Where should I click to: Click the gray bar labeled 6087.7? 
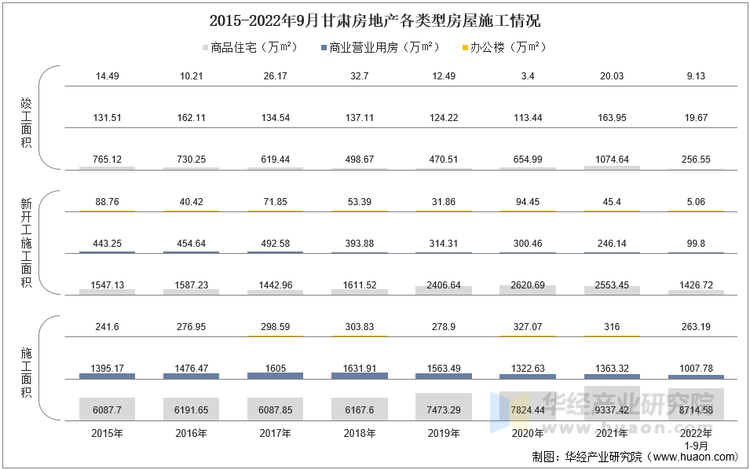coord(107,409)
